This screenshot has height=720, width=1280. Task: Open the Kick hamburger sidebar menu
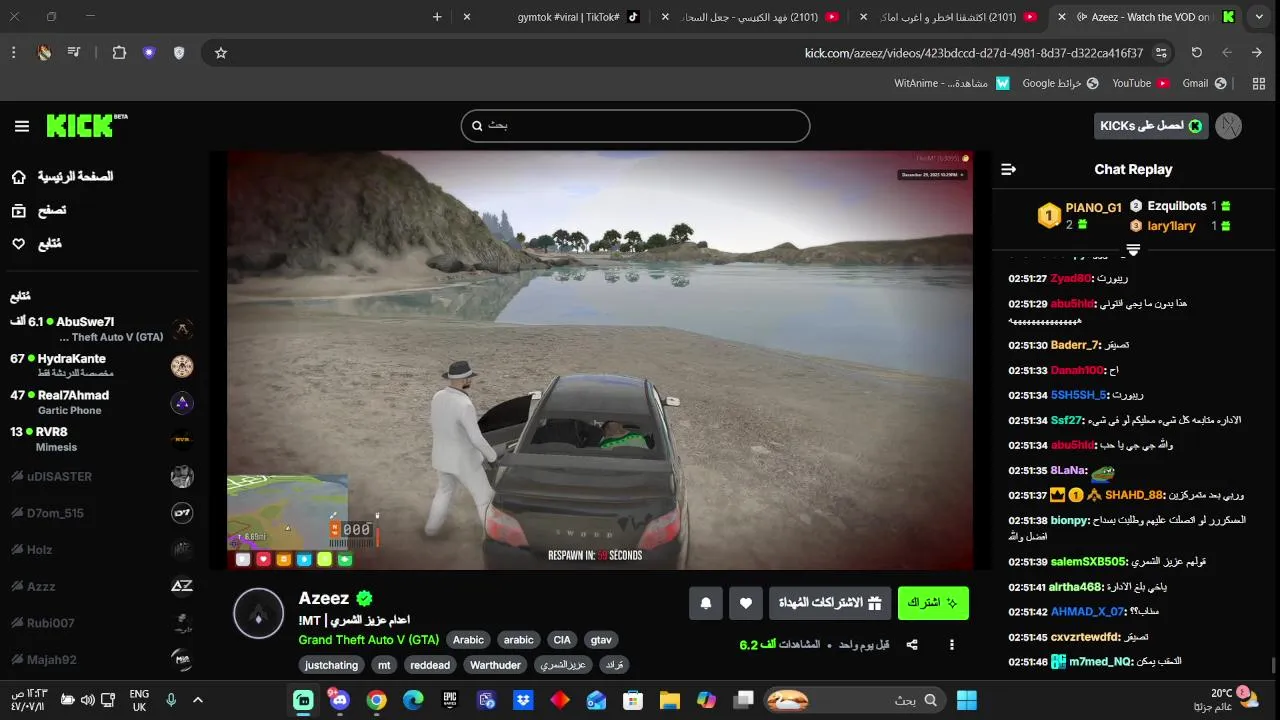point(22,126)
